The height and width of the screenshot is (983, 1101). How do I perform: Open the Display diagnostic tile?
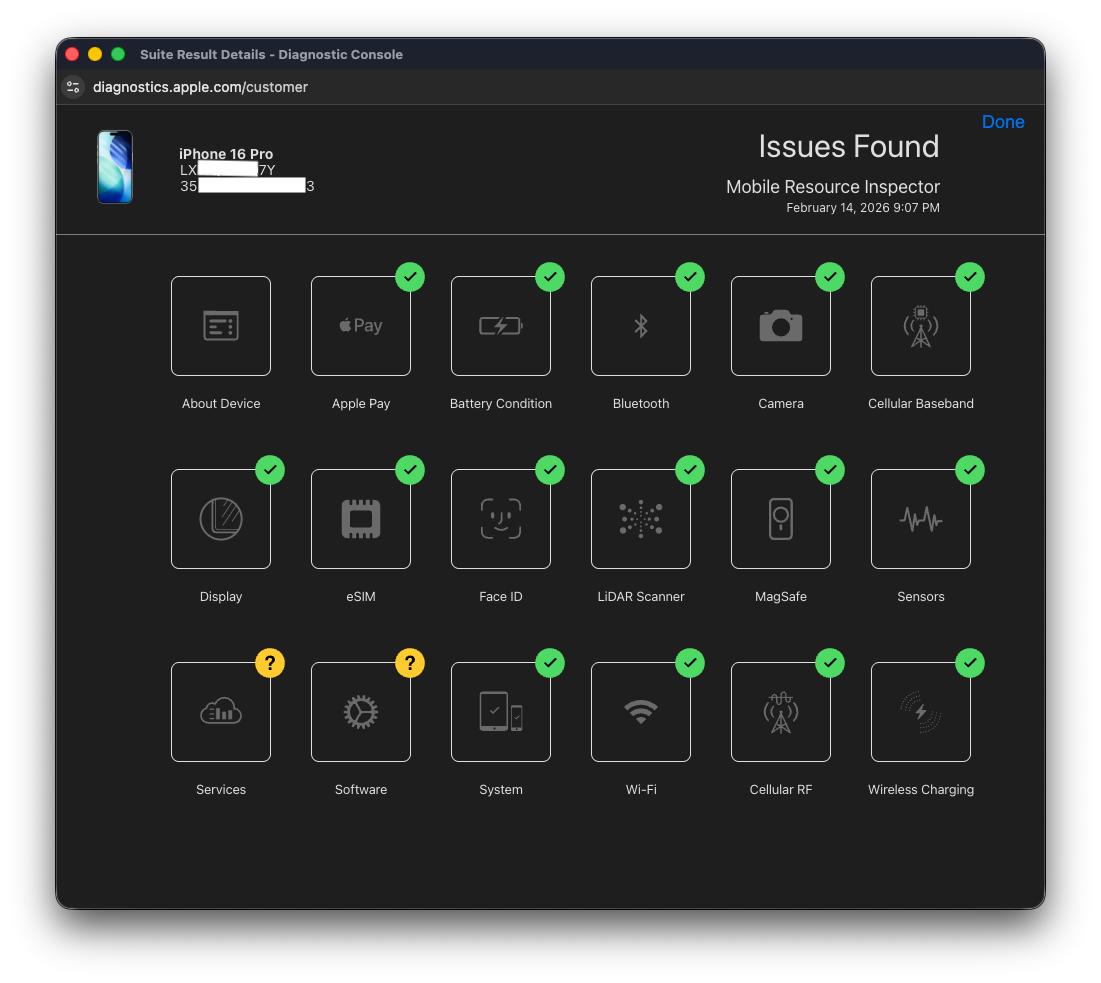pos(221,519)
